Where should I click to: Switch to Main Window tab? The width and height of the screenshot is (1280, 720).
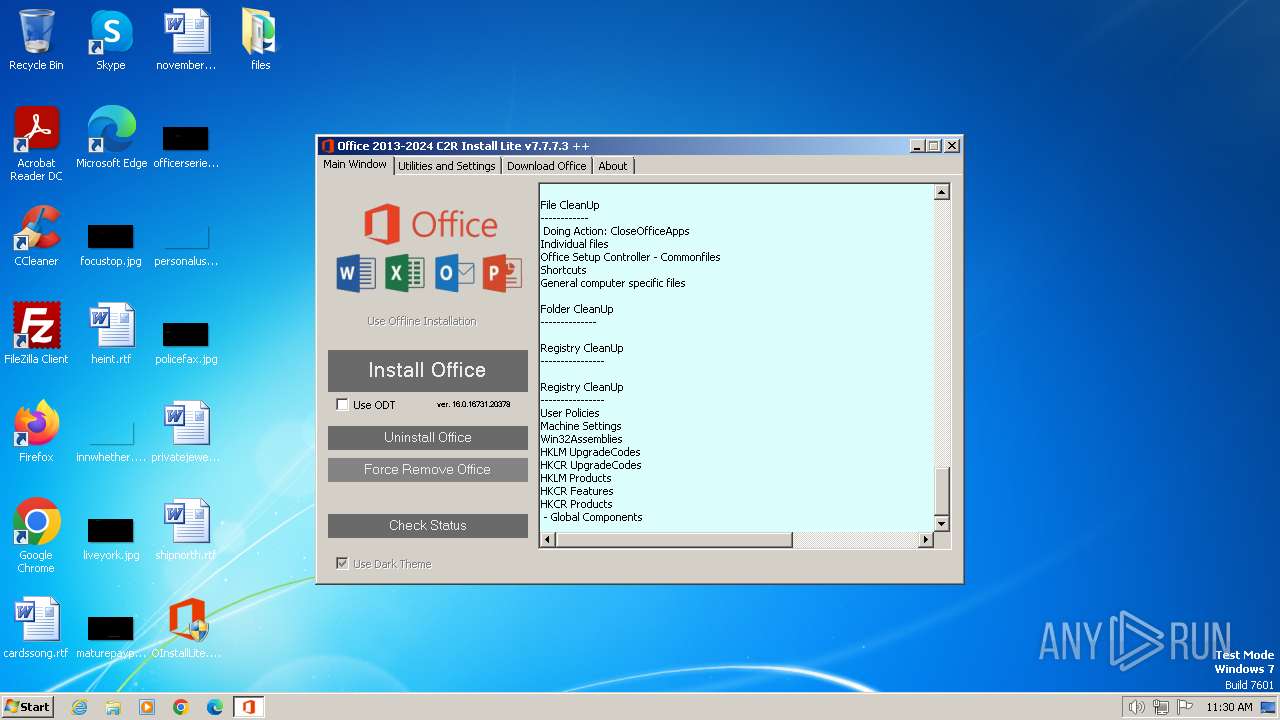355,165
